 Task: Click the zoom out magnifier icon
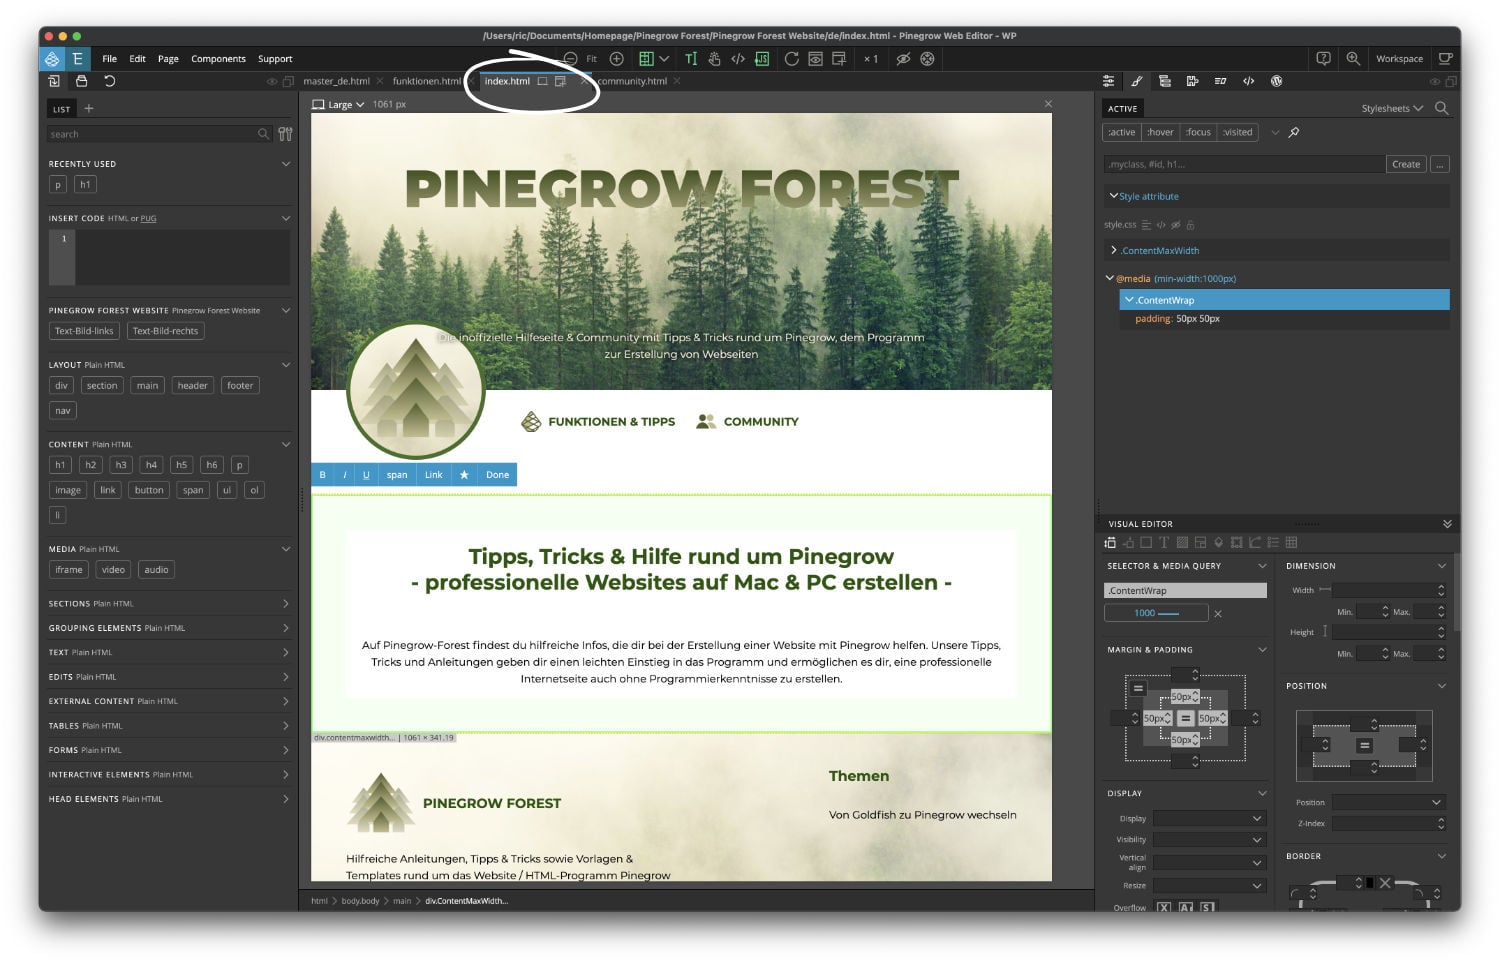click(x=570, y=59)
